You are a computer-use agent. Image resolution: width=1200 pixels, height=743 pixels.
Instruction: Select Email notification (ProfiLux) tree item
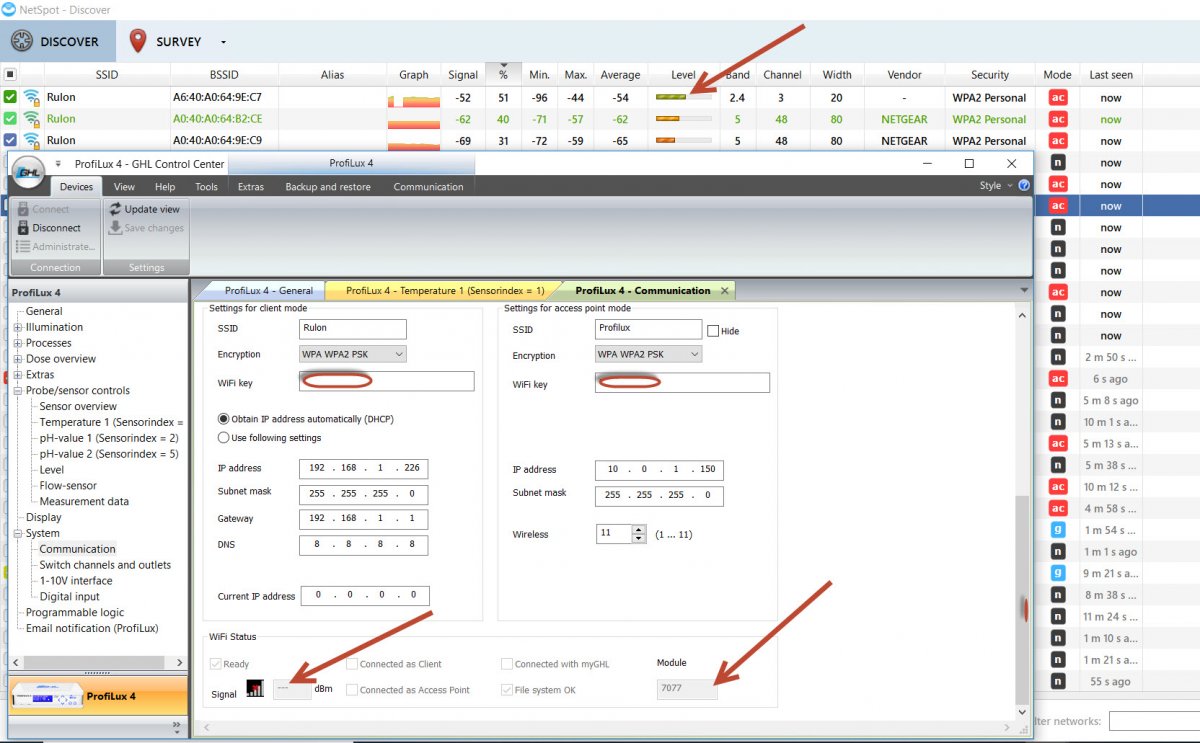coord(92,628)
